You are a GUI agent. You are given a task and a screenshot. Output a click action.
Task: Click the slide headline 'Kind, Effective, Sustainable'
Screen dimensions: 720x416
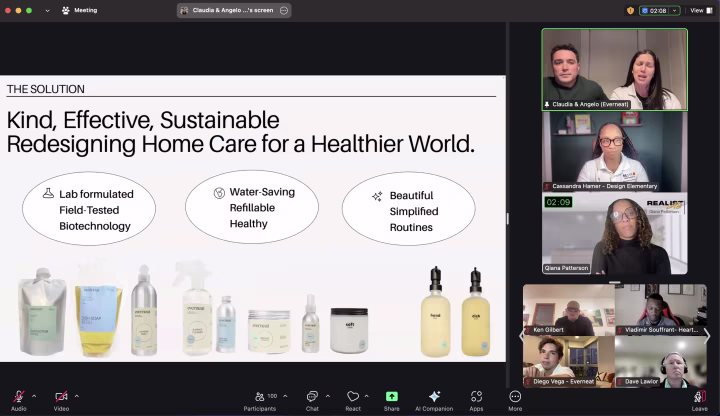click(x=143, y=120)
